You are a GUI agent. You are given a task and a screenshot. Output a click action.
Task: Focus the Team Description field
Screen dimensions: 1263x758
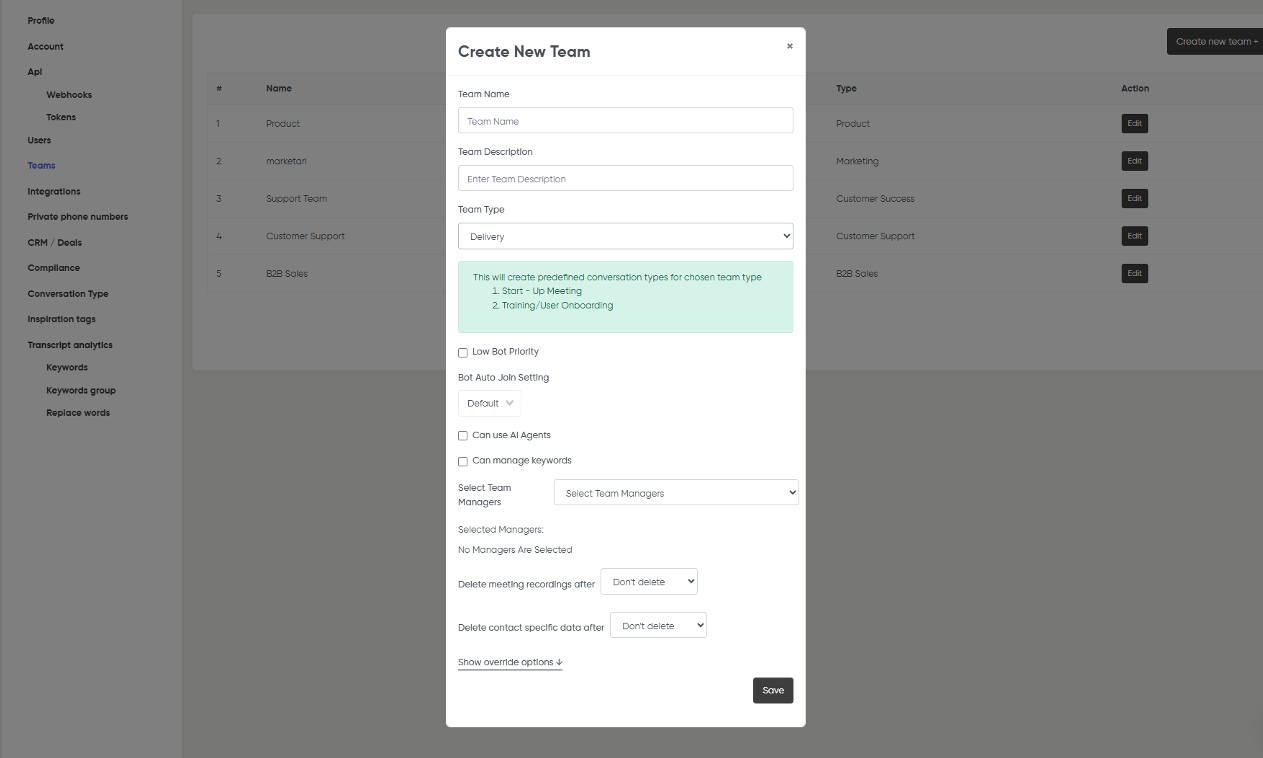point(625,179)
